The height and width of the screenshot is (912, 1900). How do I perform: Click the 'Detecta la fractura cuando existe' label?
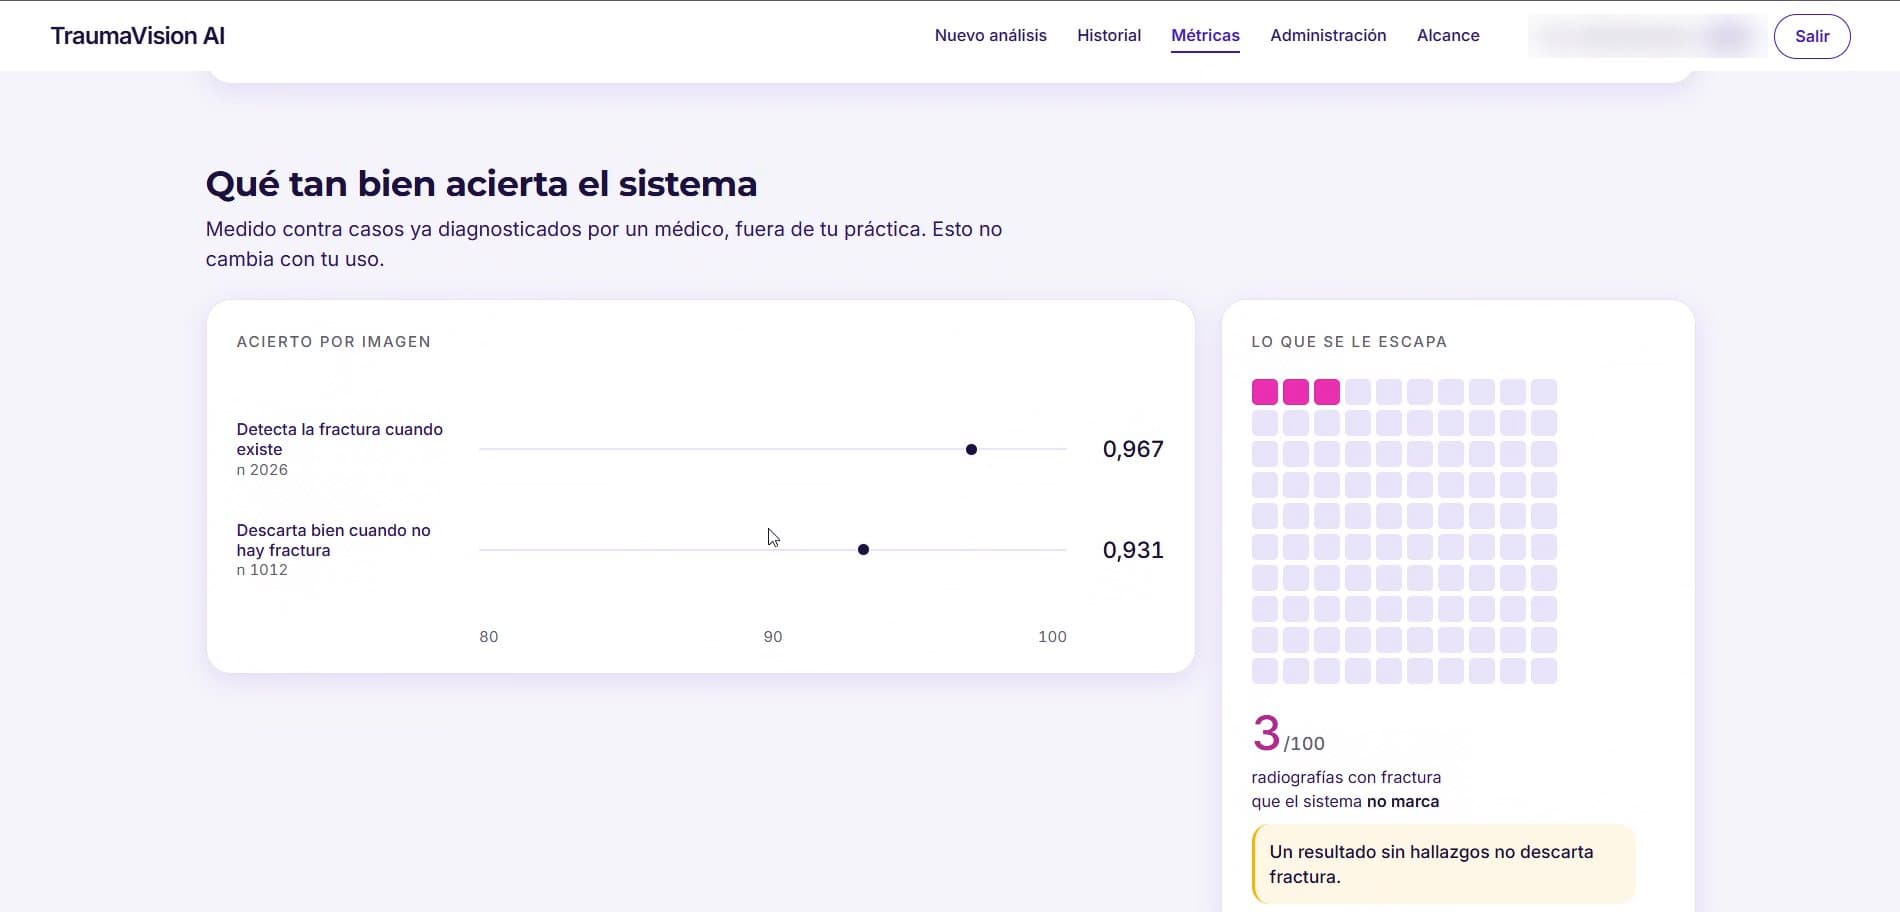coord(339,439)
